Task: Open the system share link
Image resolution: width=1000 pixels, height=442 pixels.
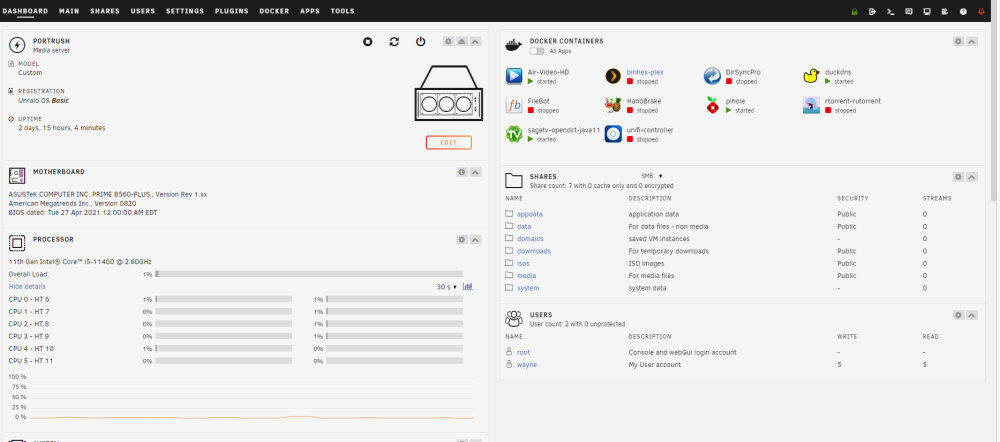Action: (x=527, y=288)
